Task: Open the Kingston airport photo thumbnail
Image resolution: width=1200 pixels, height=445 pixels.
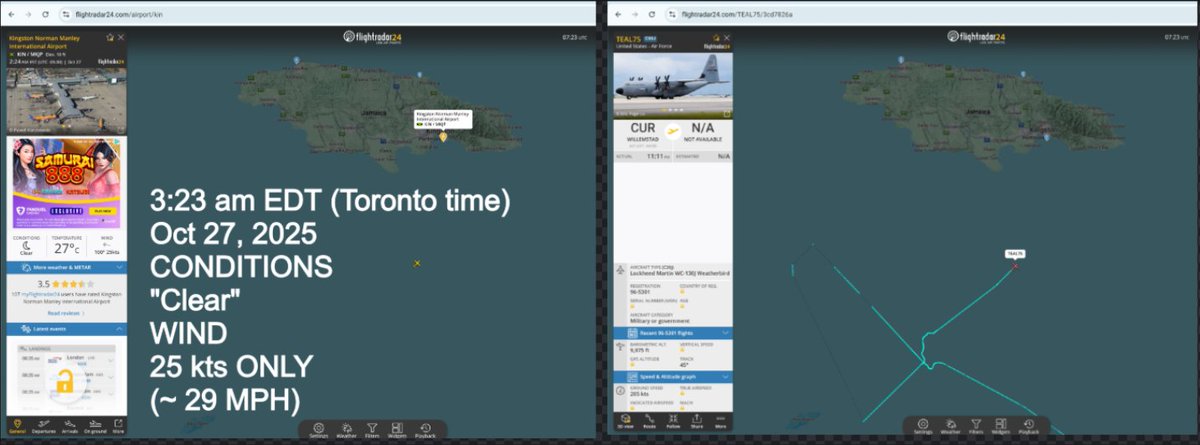Action: pos(66,100)
